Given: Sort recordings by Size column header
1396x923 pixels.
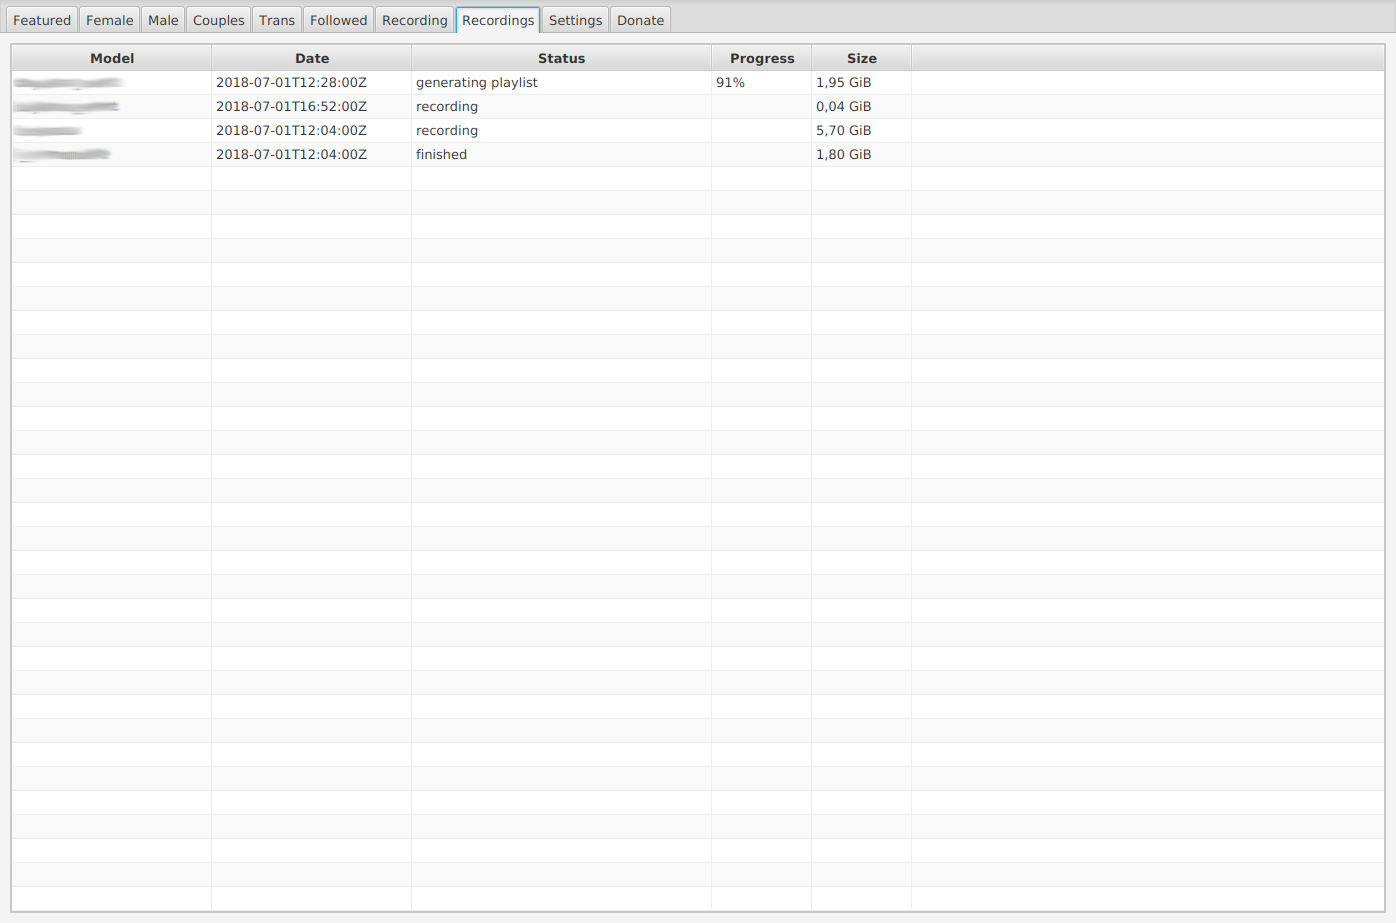Looking at the screenshot, I should point(861,58).
